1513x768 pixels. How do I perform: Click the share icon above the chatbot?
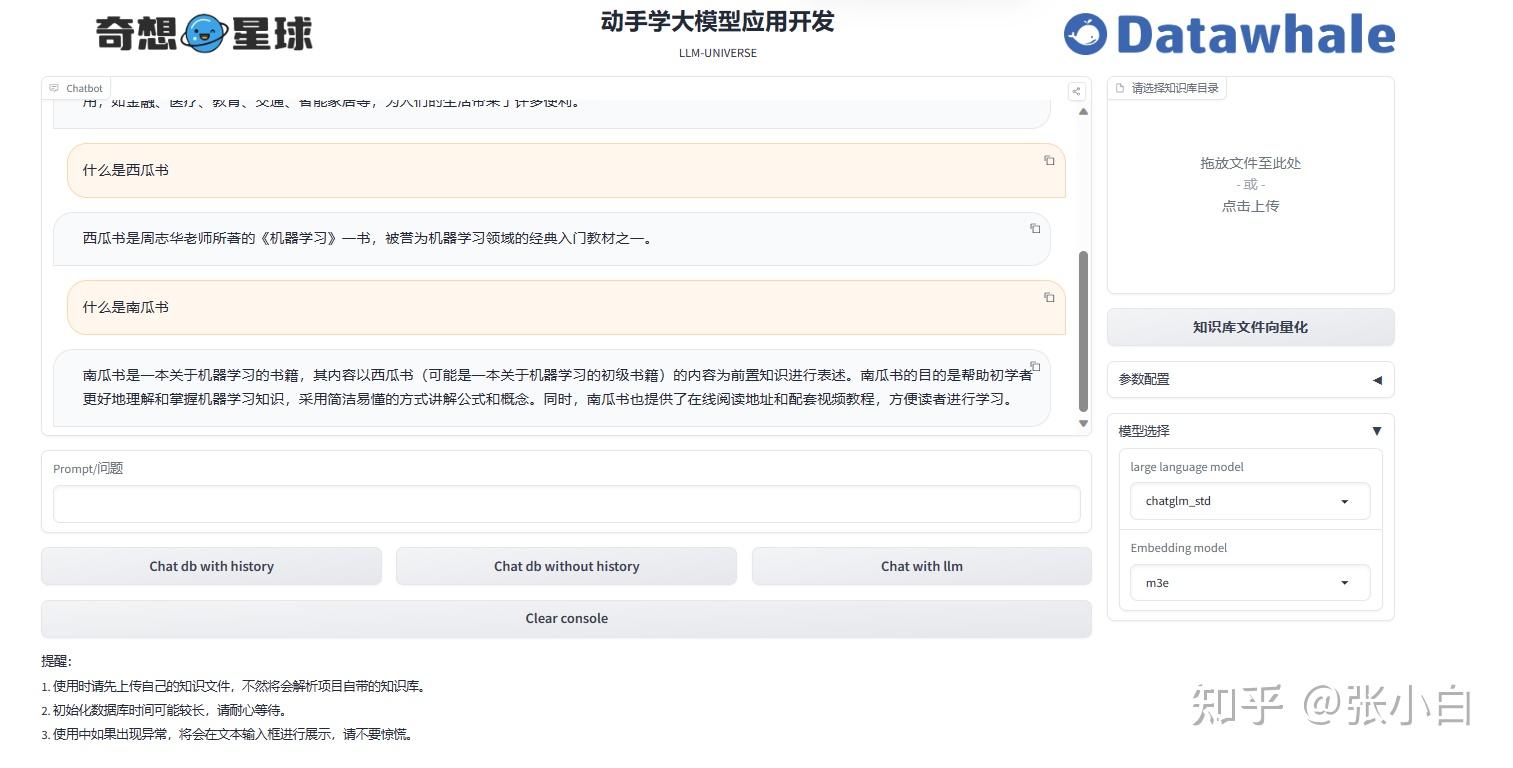[x=1076, y=91]
